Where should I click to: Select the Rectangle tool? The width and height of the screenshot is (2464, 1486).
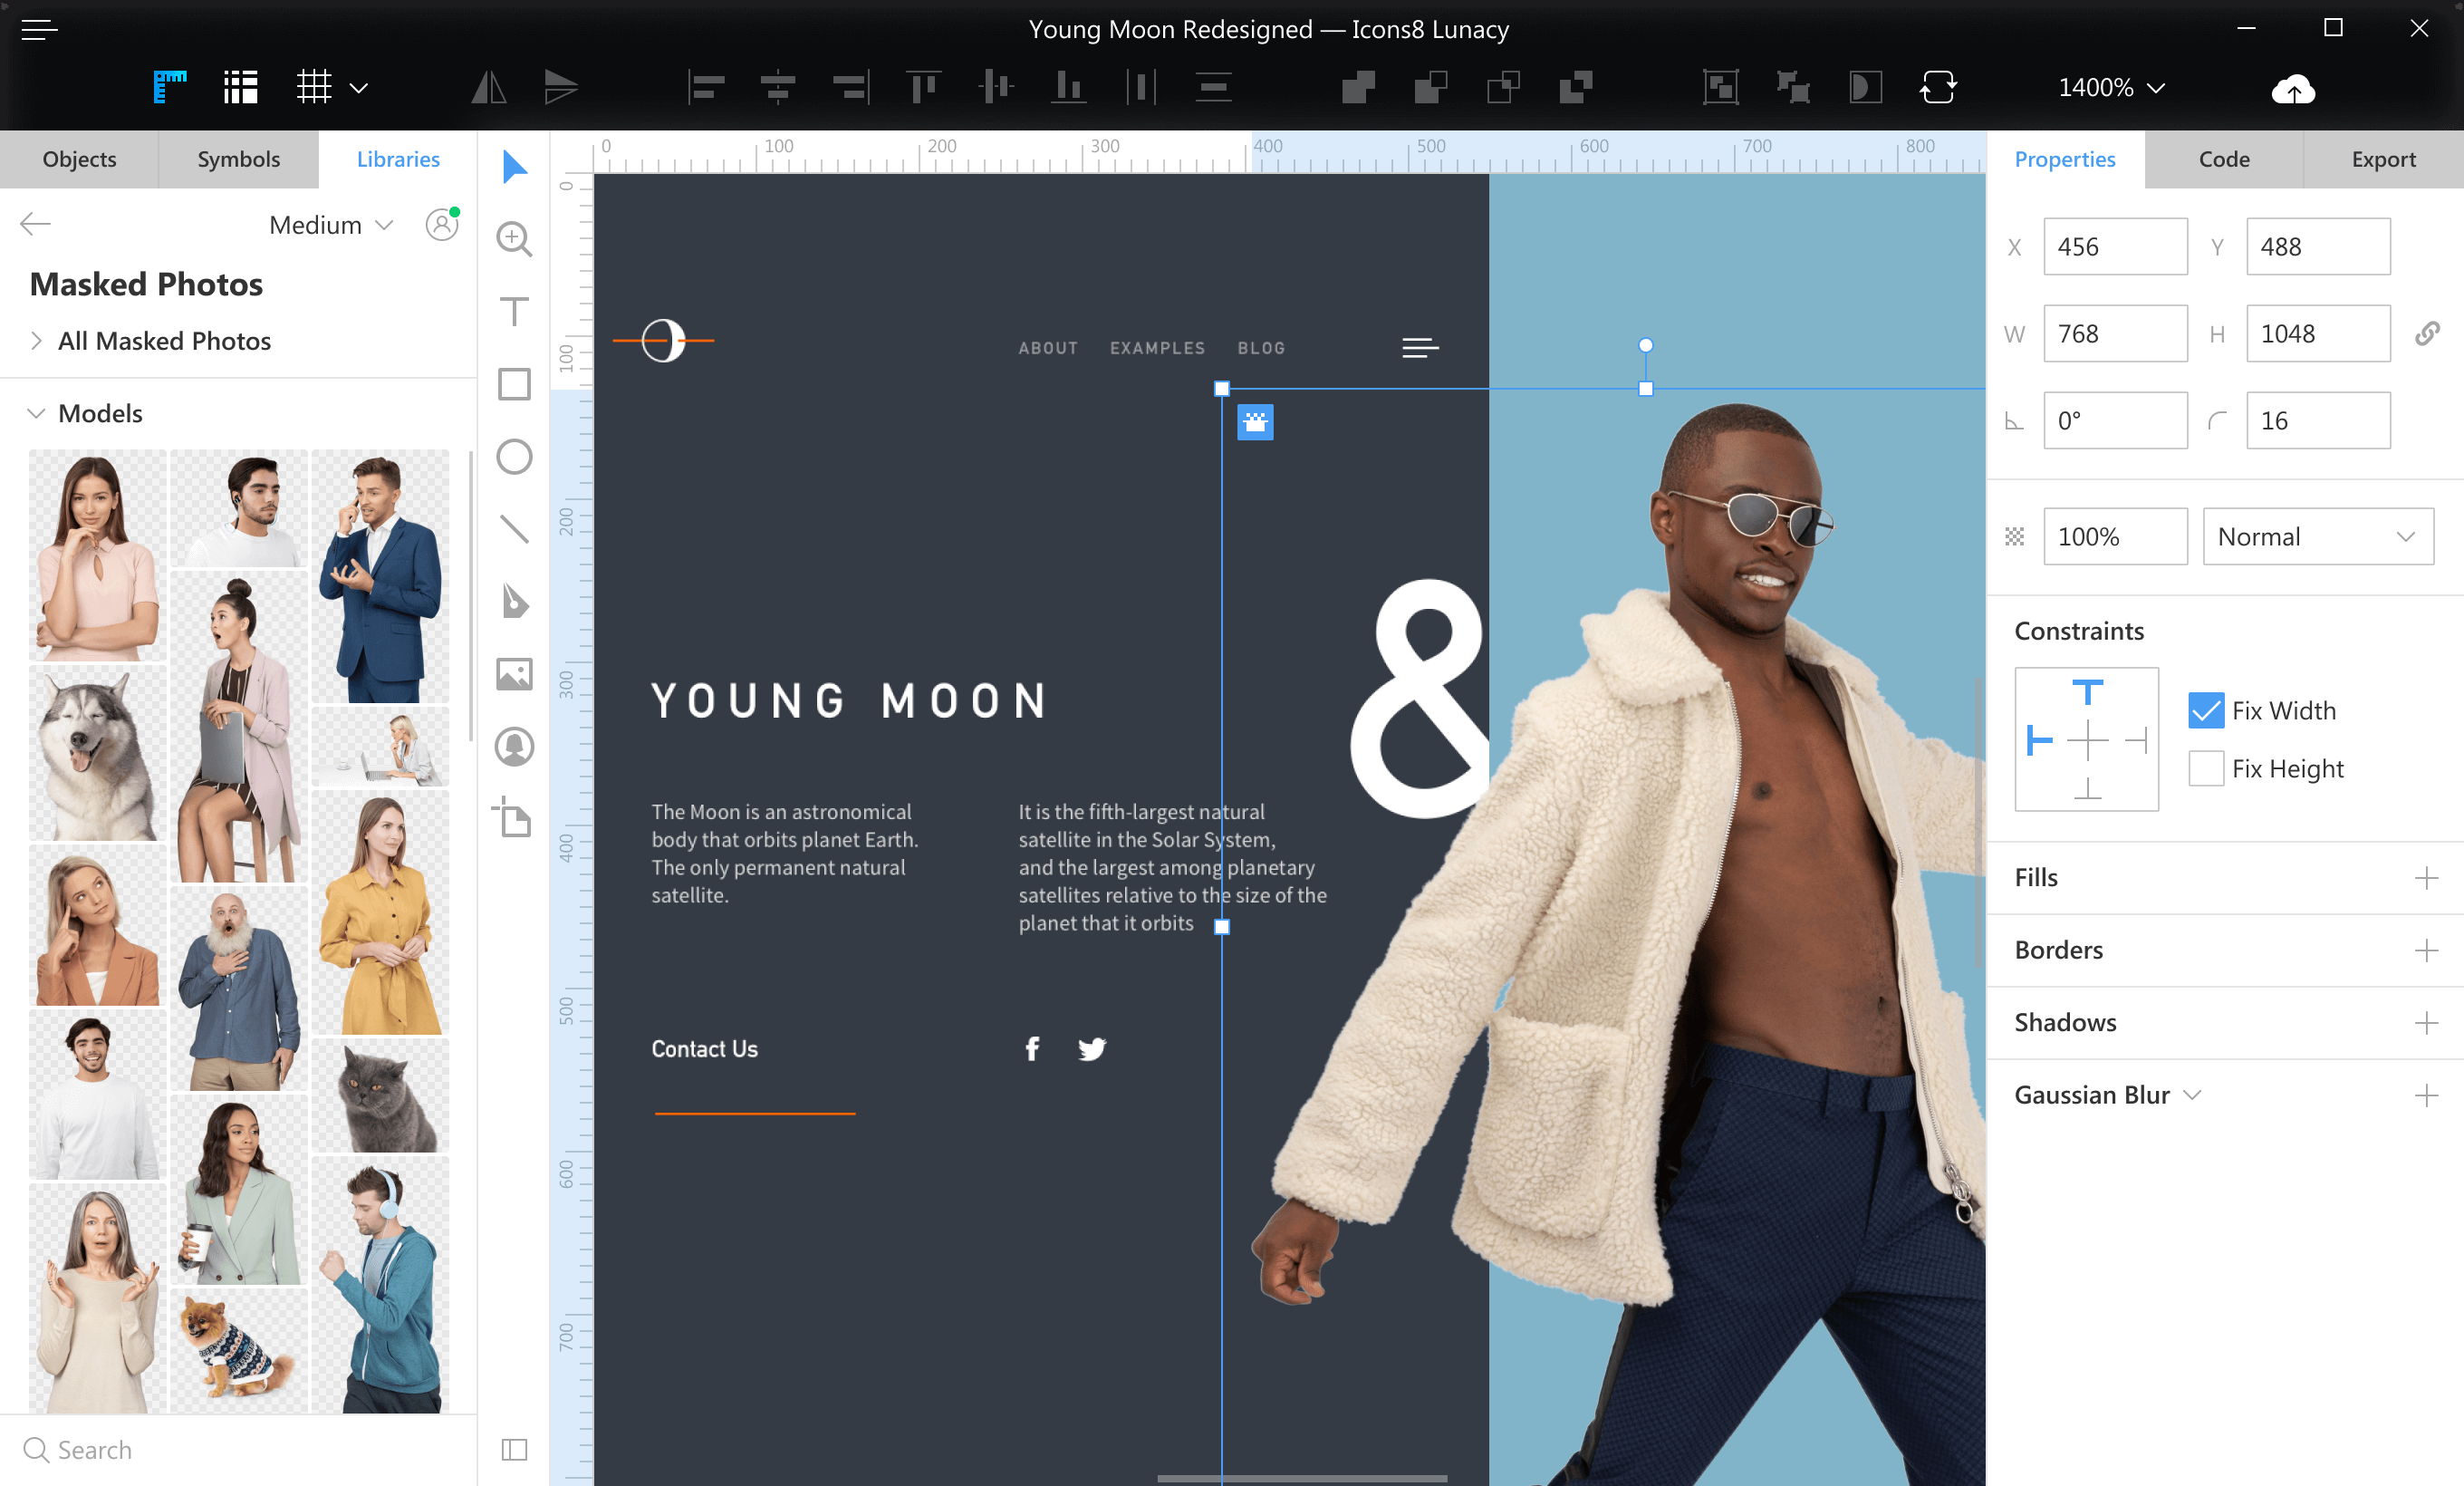coord(514,384)
